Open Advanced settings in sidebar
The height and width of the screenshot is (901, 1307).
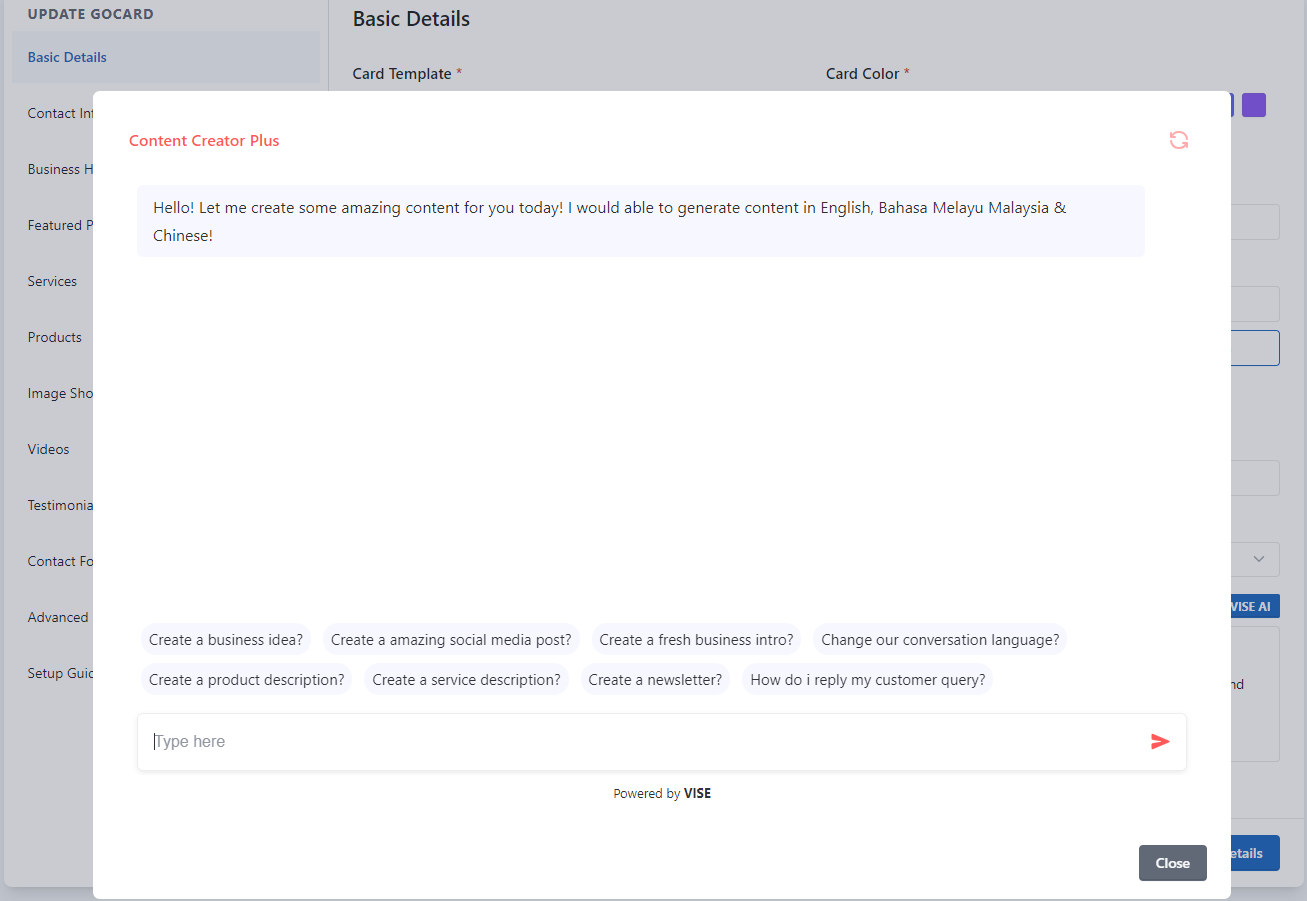click(58, 617)
